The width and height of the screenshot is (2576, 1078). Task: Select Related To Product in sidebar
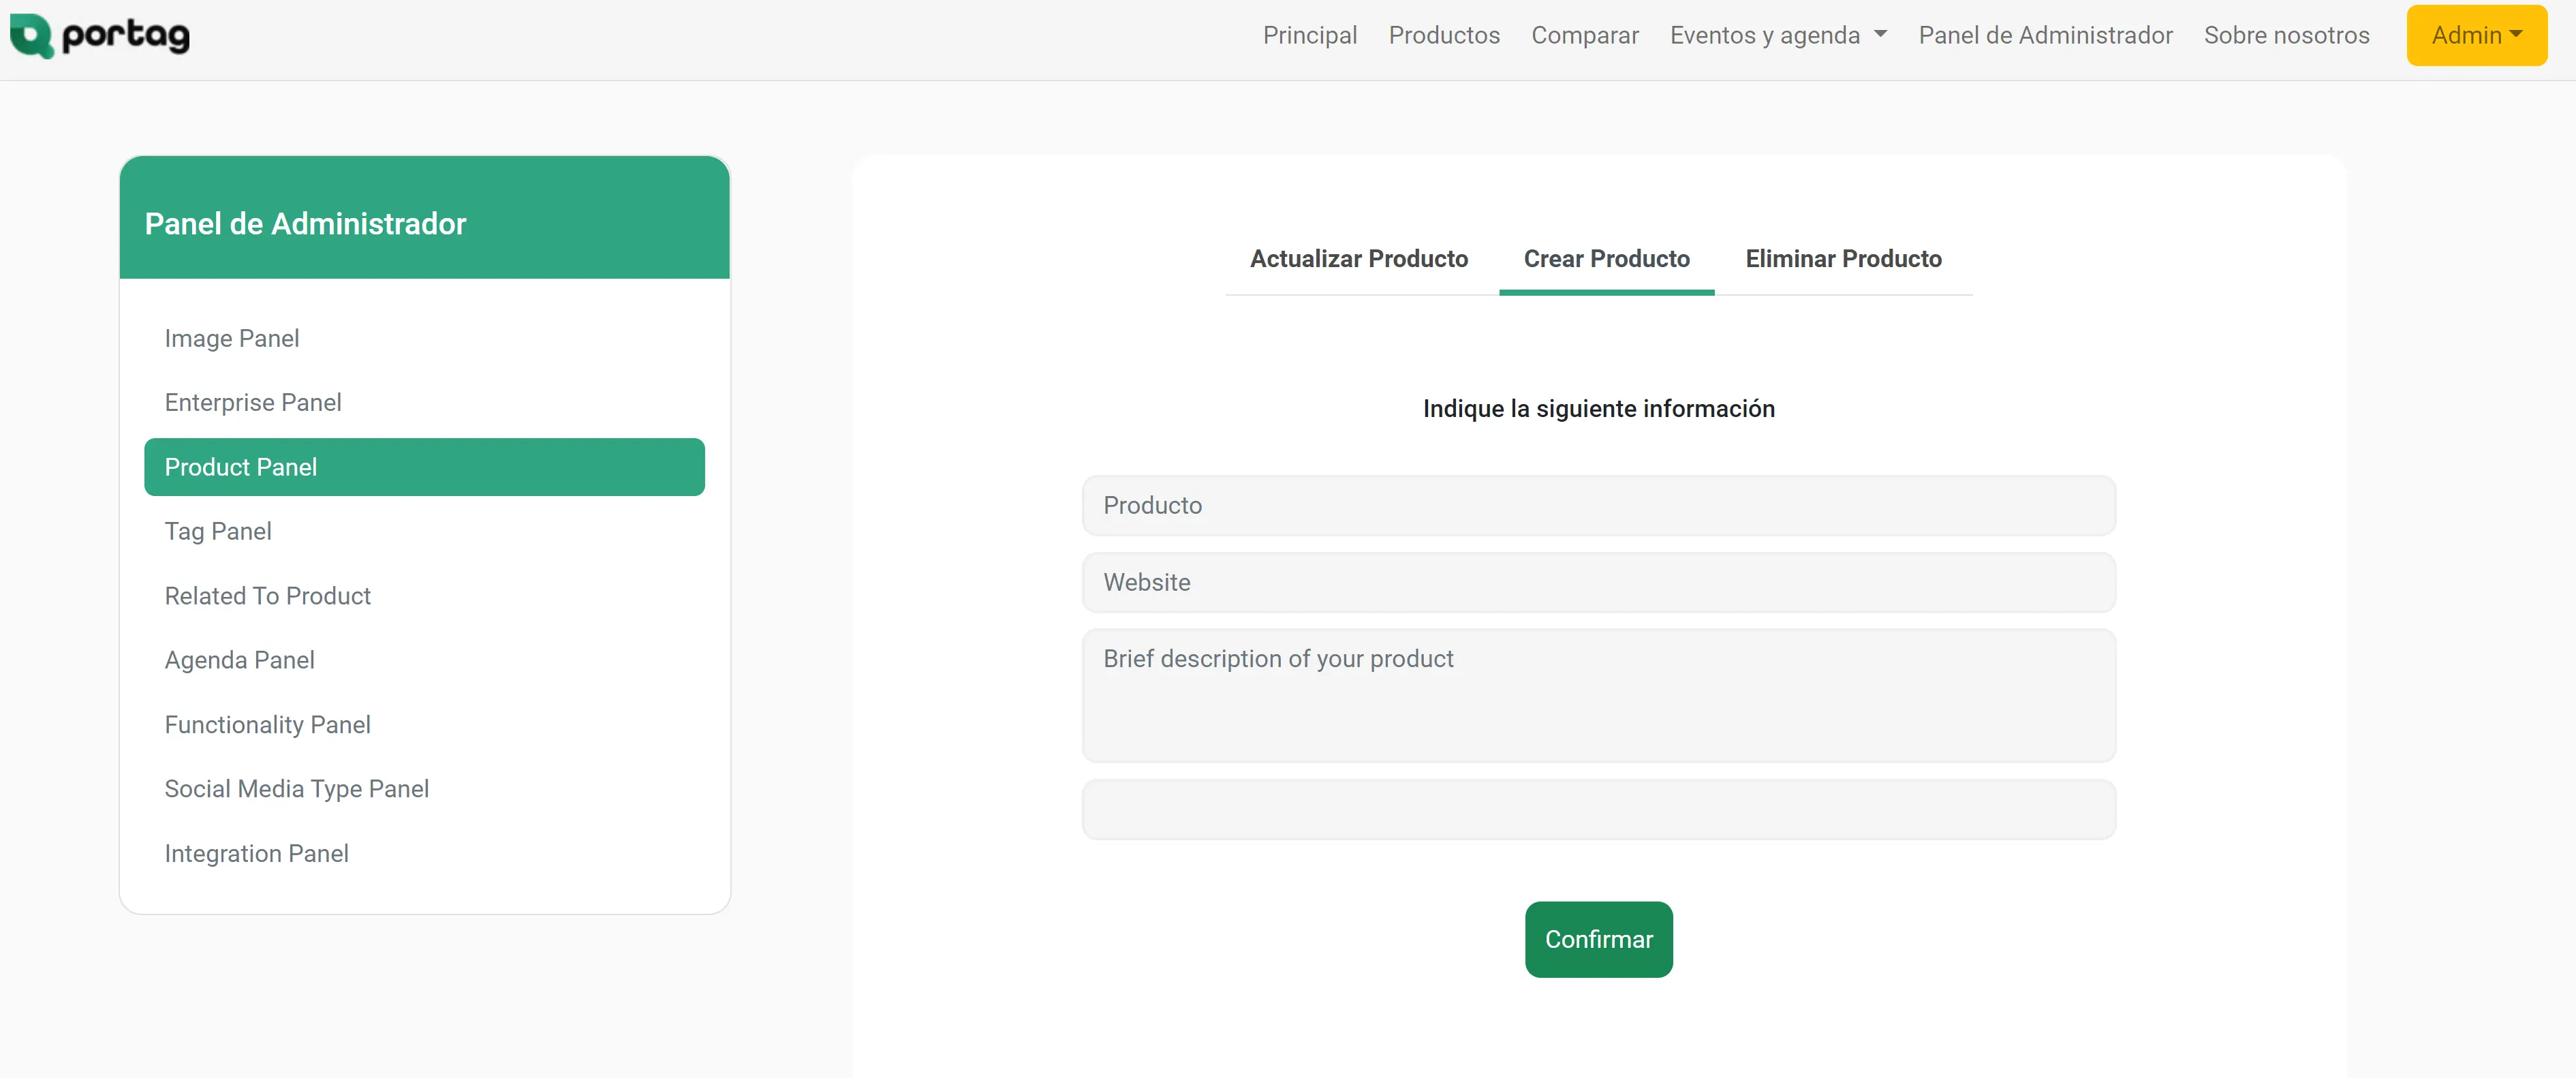point(267,595)
